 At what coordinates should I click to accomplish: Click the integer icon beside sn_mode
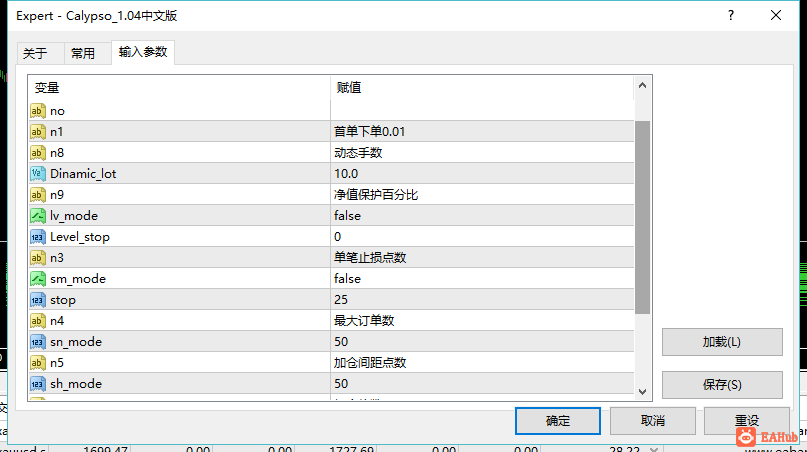[x=38, y=342]
